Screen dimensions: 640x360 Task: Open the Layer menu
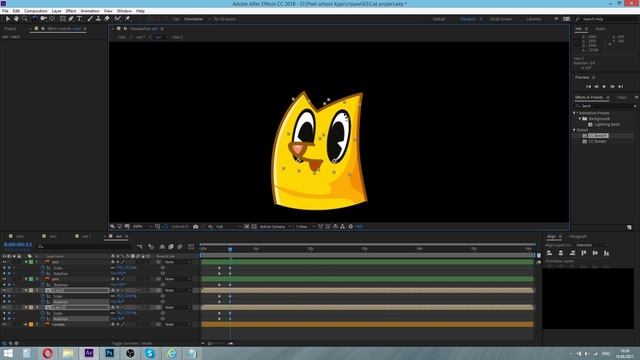[x=56, y=11]
